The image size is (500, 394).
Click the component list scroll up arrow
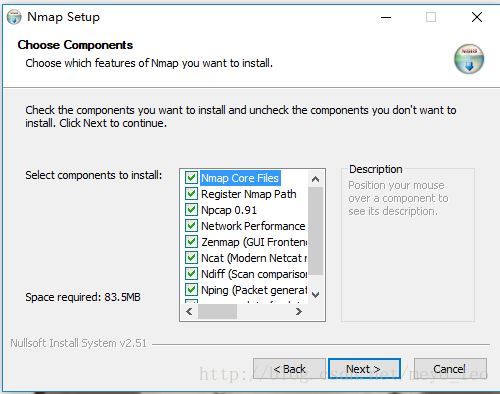(315, 179)
